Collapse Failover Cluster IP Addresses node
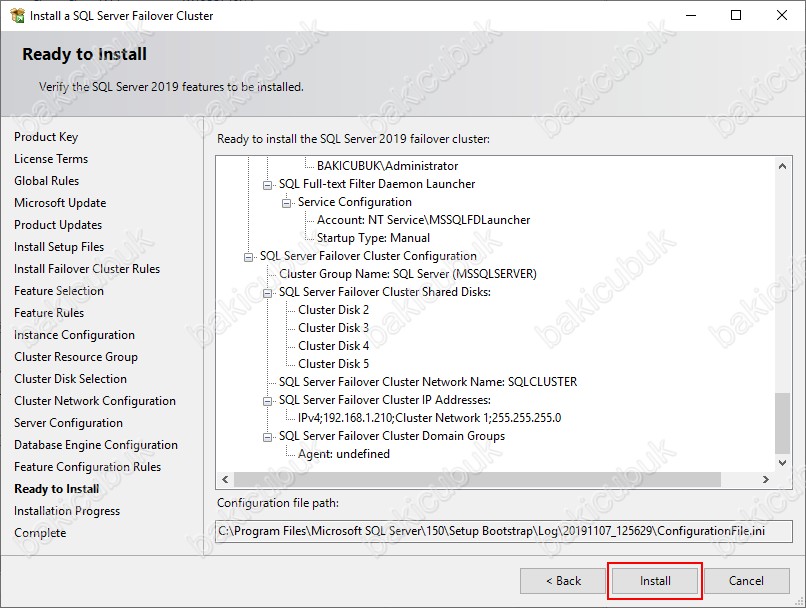 click(267, 401)
